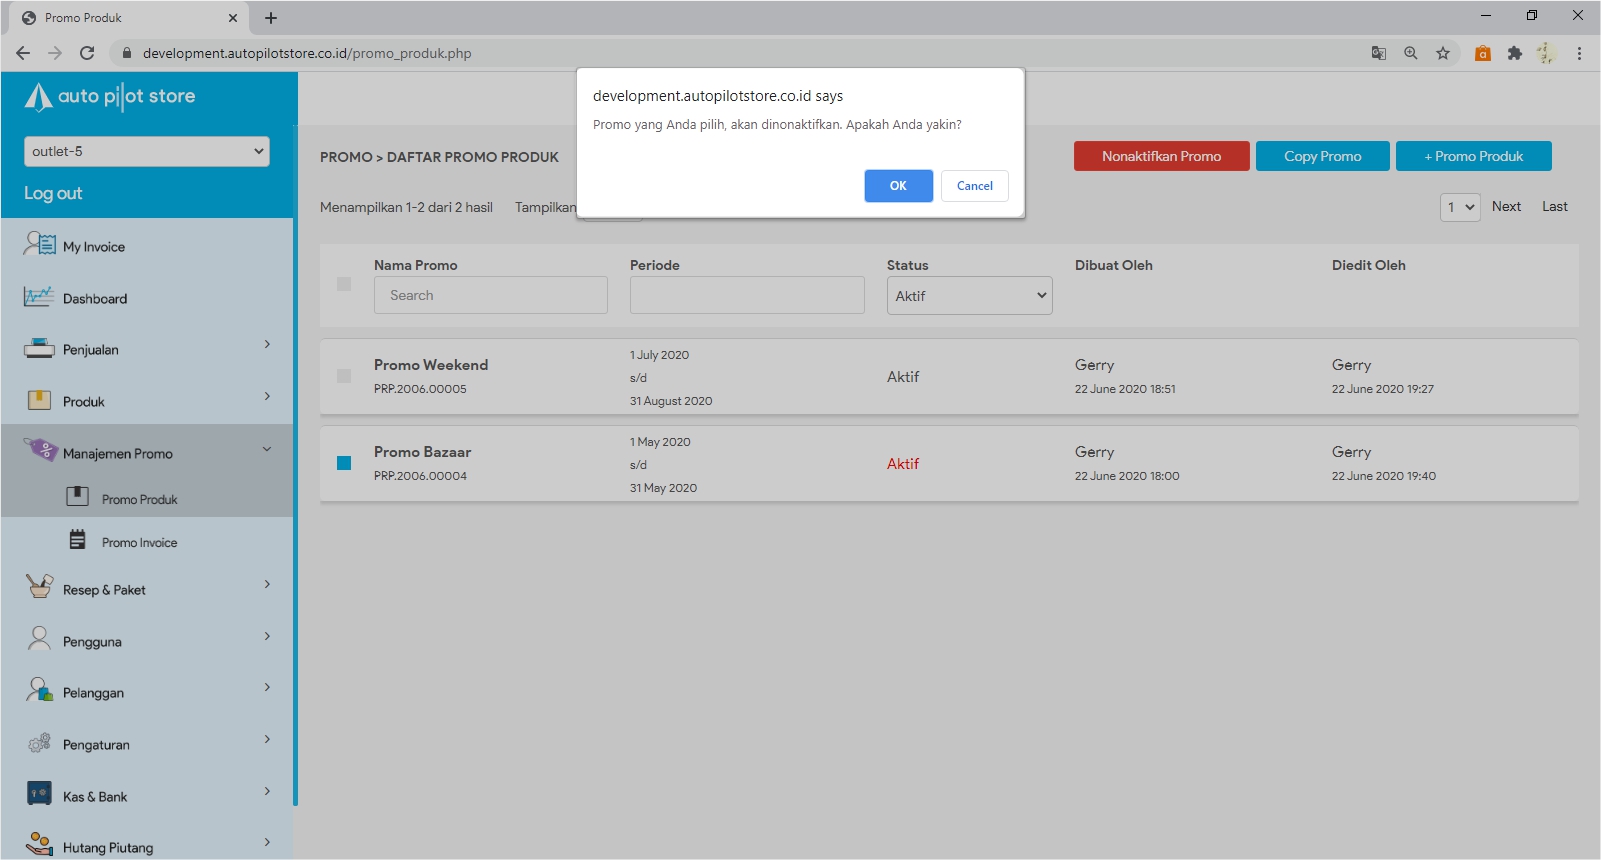
Task: Click the My Invoice sidebar icon
Action: click(39, 244)
